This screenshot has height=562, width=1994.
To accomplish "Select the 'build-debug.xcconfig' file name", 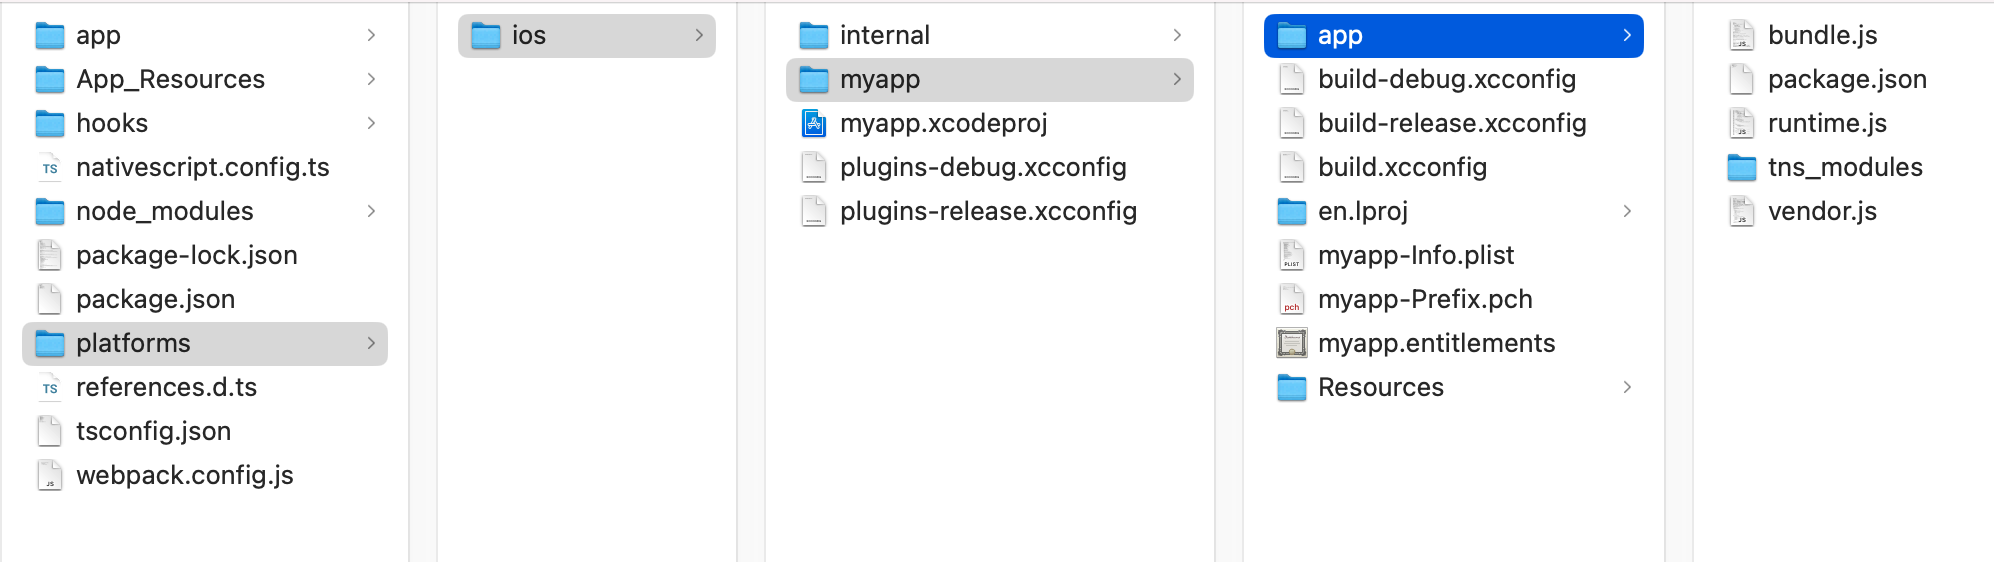I will coord(1447,79).
